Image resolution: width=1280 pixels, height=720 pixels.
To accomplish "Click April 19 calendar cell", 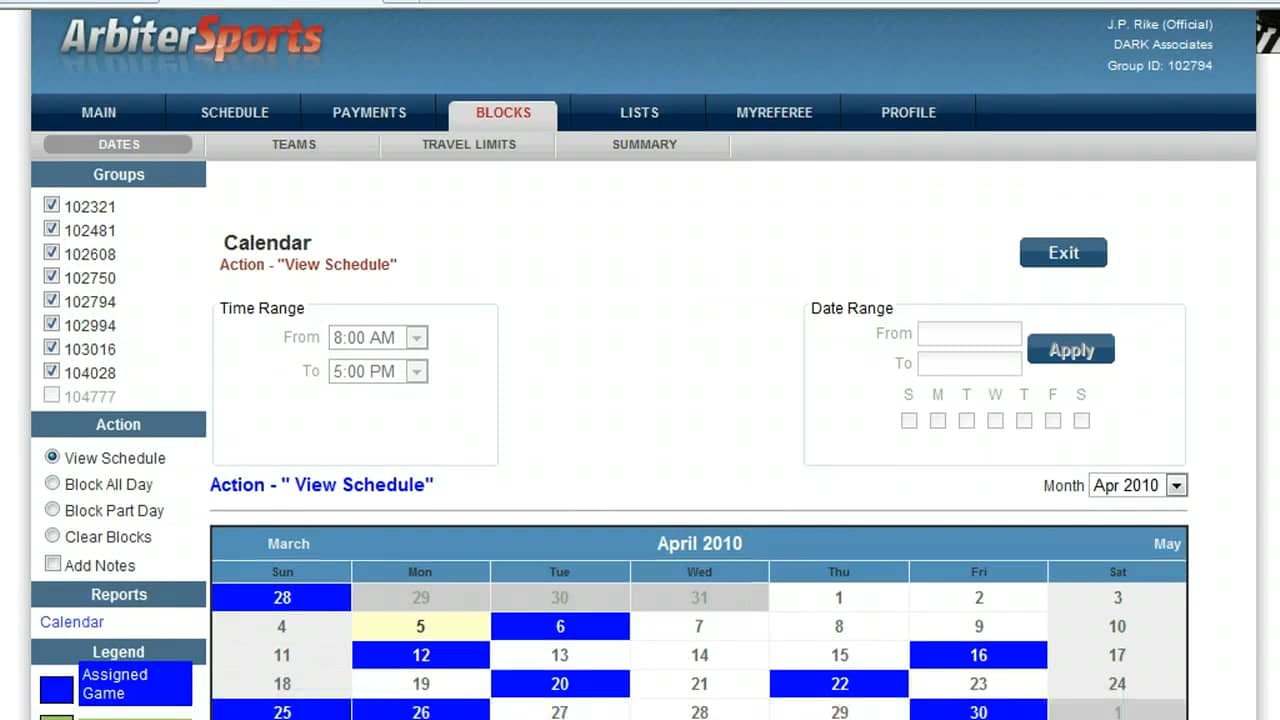I will pos(421,685).
